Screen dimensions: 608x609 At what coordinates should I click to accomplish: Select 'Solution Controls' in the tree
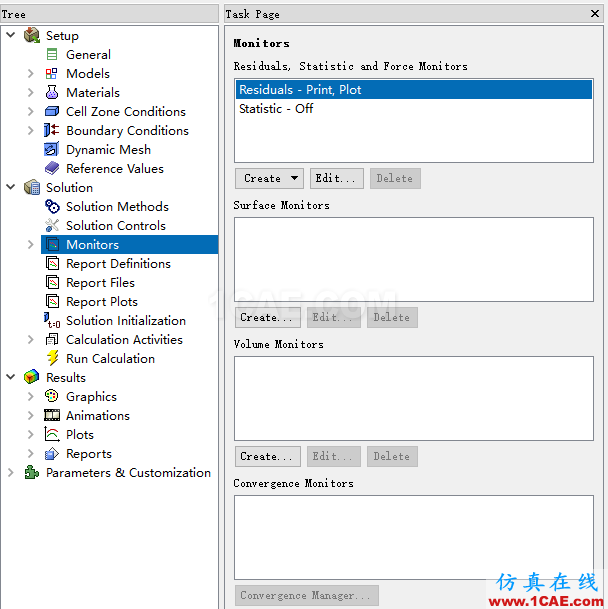[116, 226]
